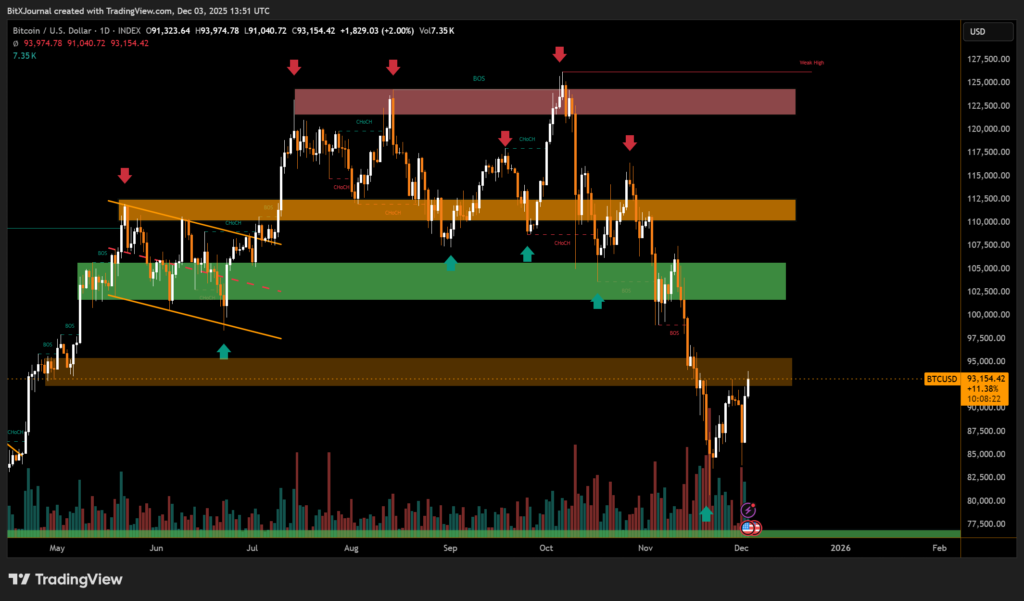Click the red down arrow above mid-August high

[393, 67]
